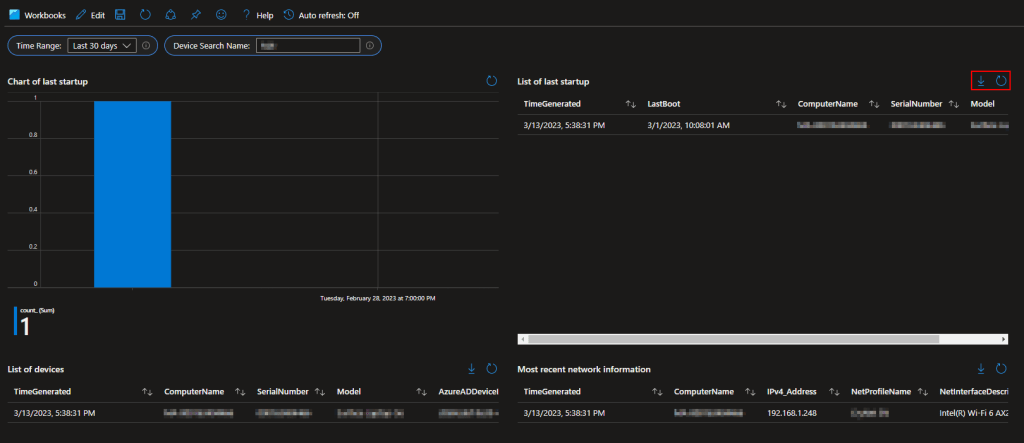
Task: Refresh the workbook using the toolbar refresh icon
Action: click(145, 15)
